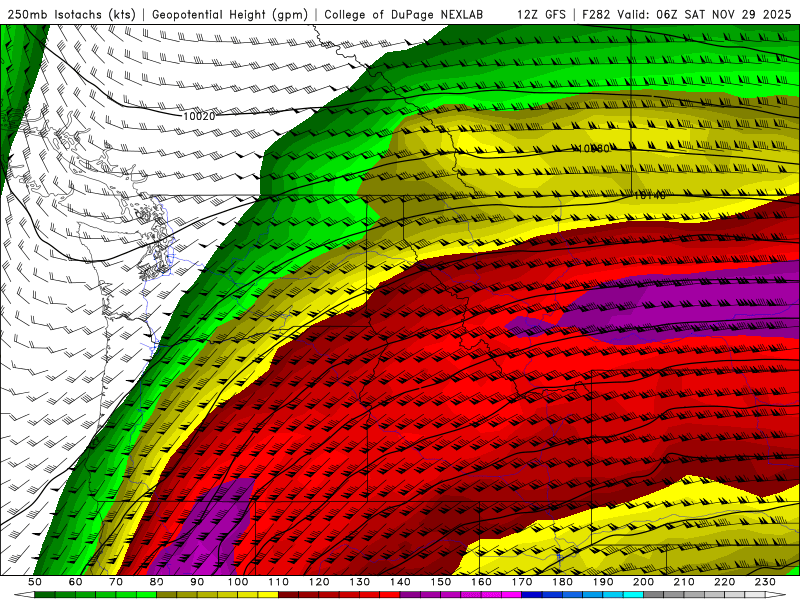
Task: Click the 120 value on the color scale
Action: (x=319, y=582)
